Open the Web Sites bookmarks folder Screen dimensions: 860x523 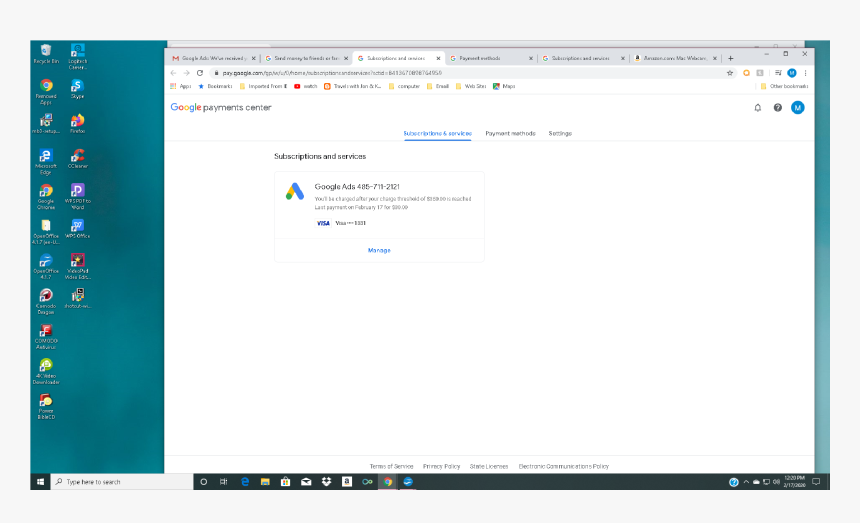pos(471,86)
